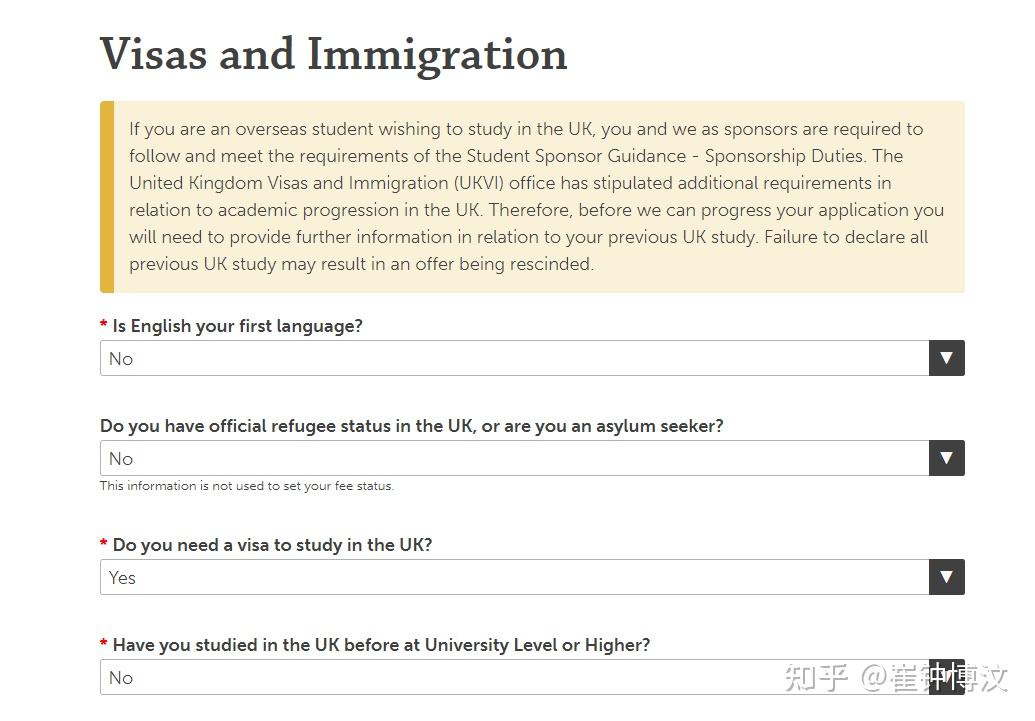Click the 'Visas and Immigration' page heading

[x=333, y=54]
